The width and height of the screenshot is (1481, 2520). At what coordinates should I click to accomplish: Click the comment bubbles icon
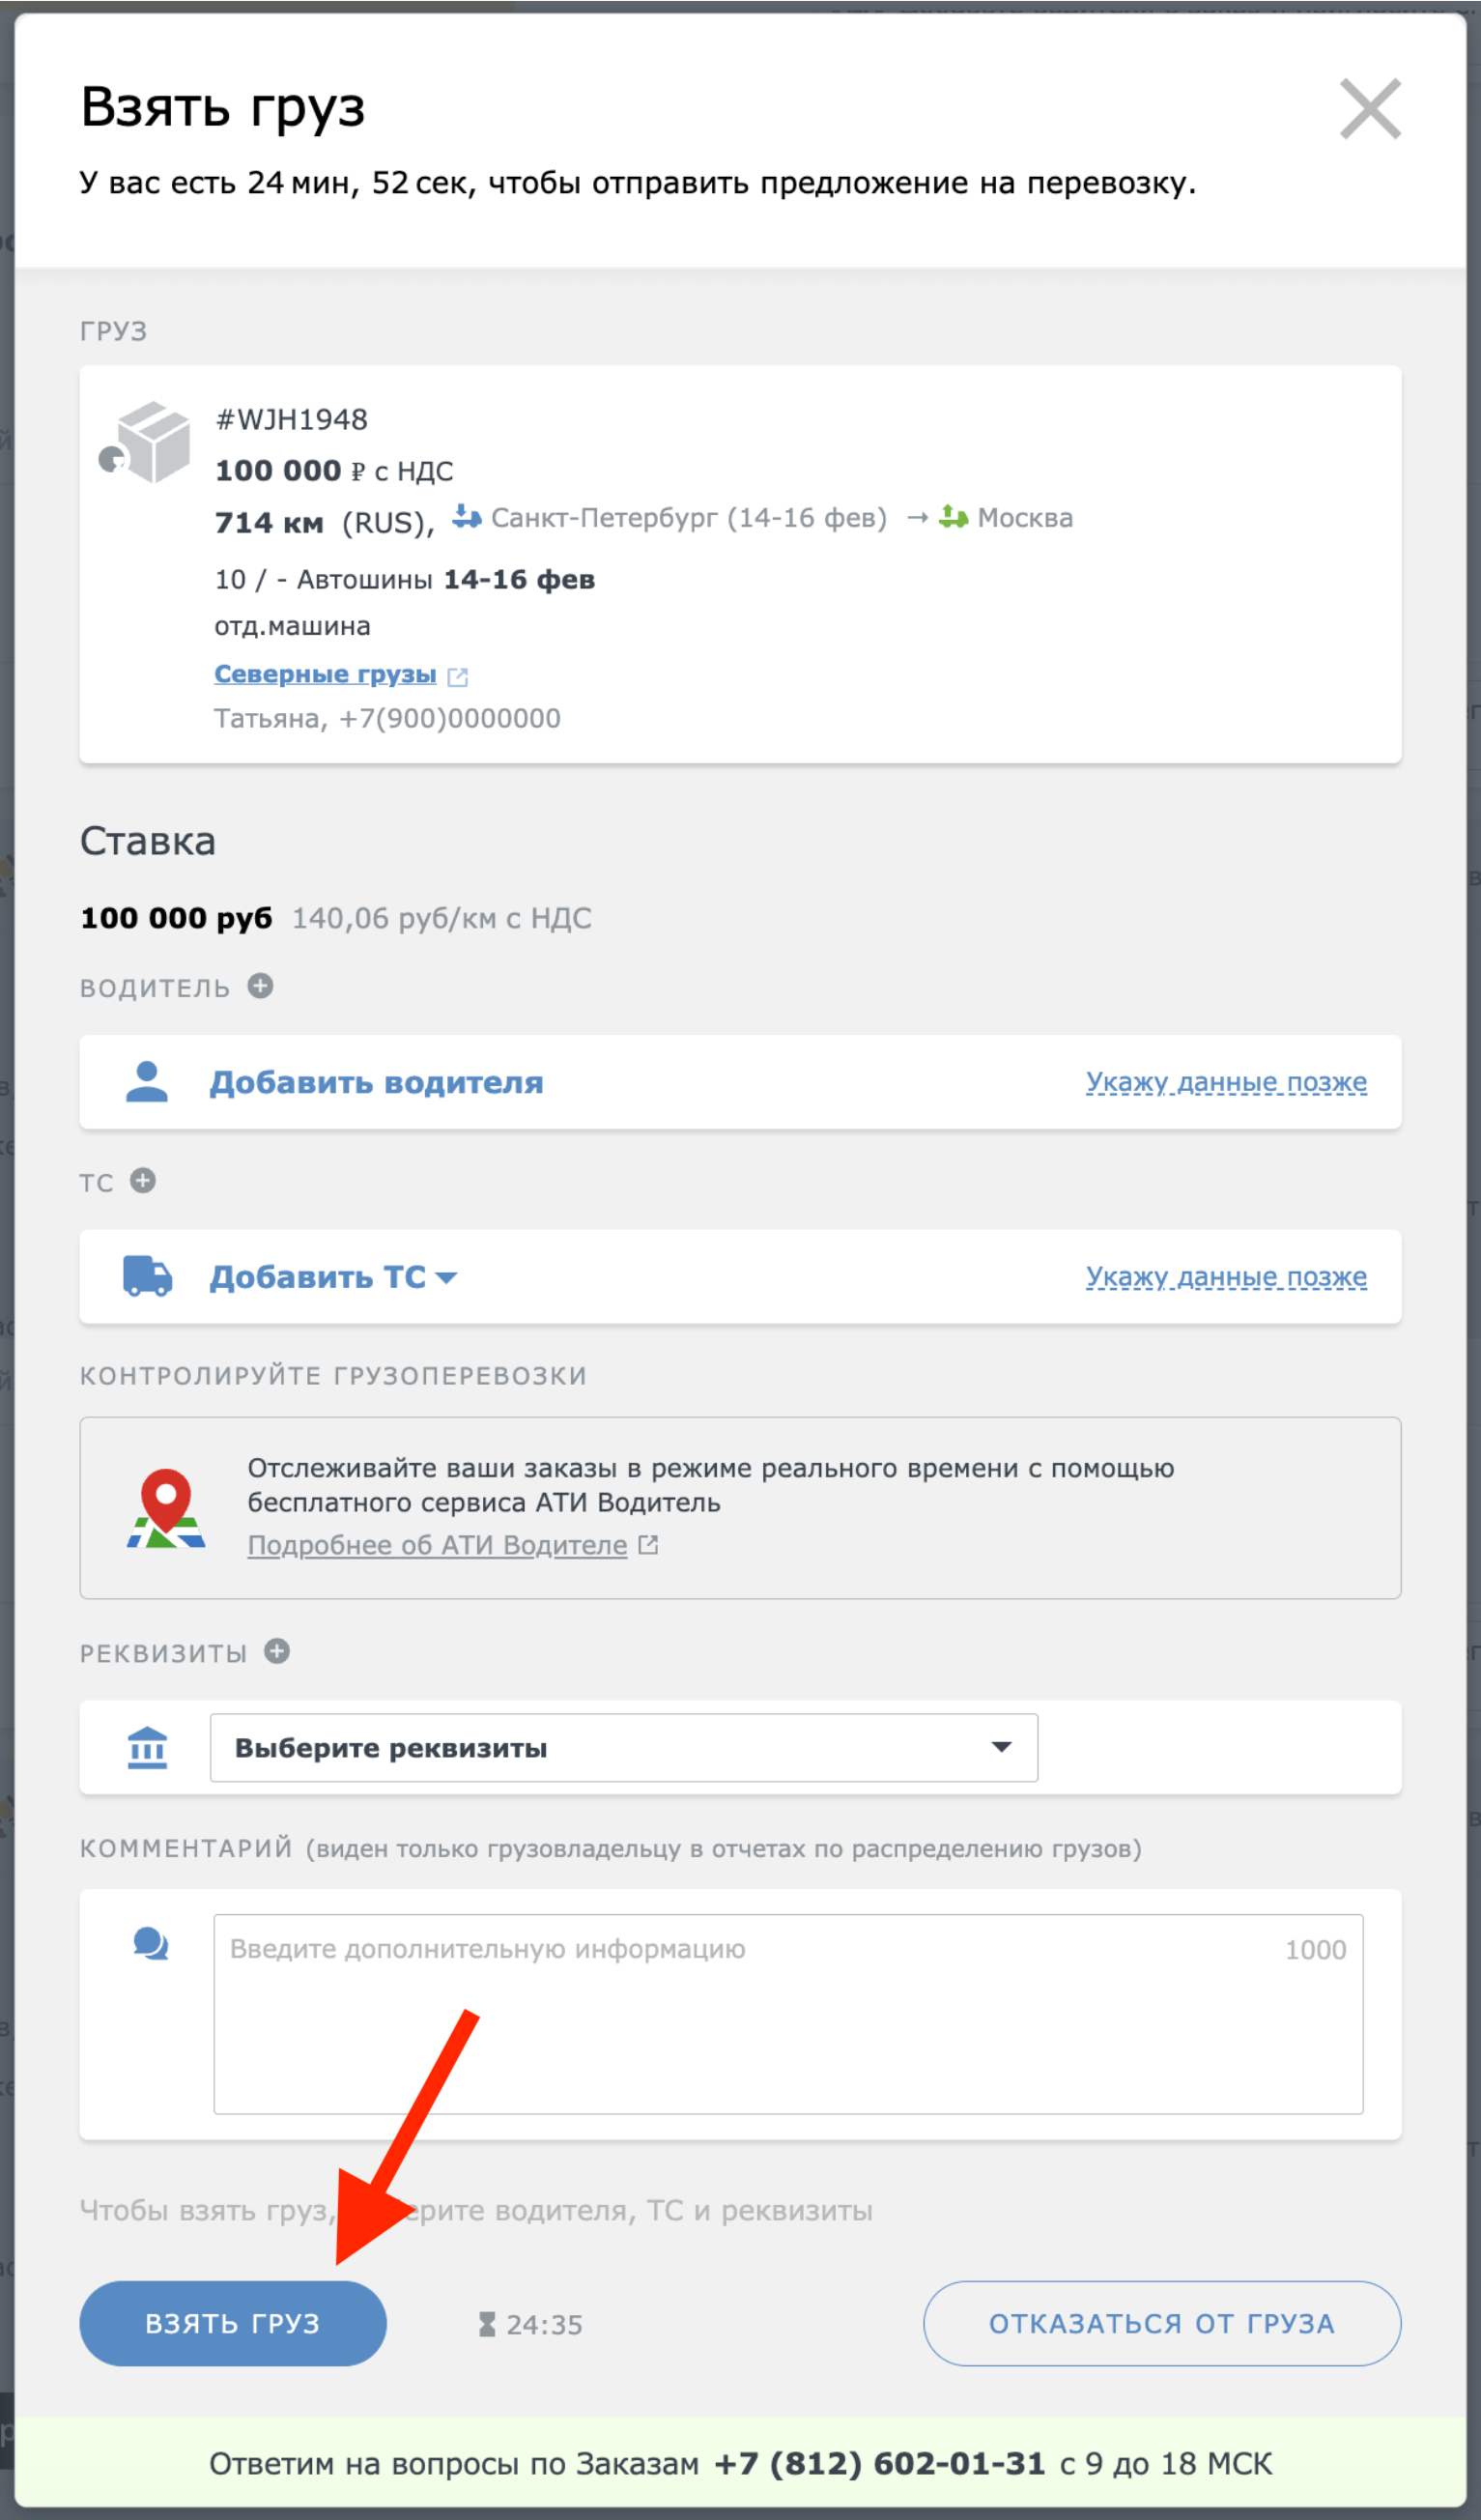click(151, 1944)
